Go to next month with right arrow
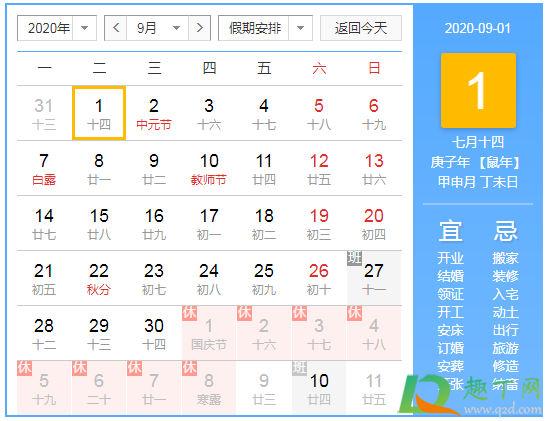 tap(200, 28)
